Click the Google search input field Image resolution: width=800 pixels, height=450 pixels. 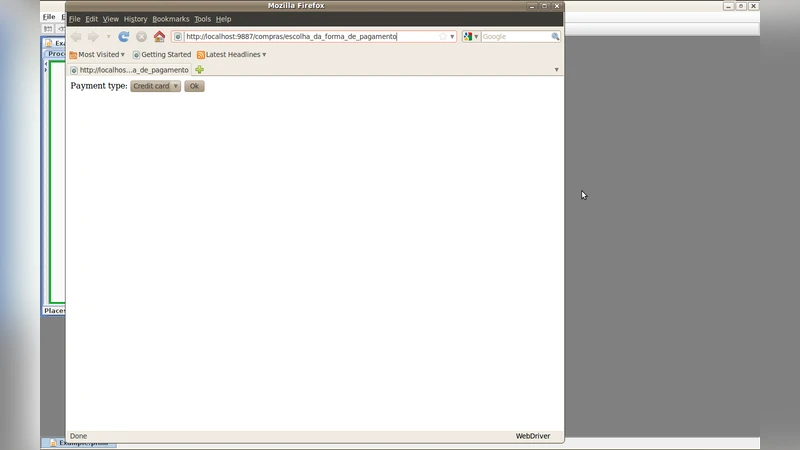pyautogui.click(x=515, y=37)
